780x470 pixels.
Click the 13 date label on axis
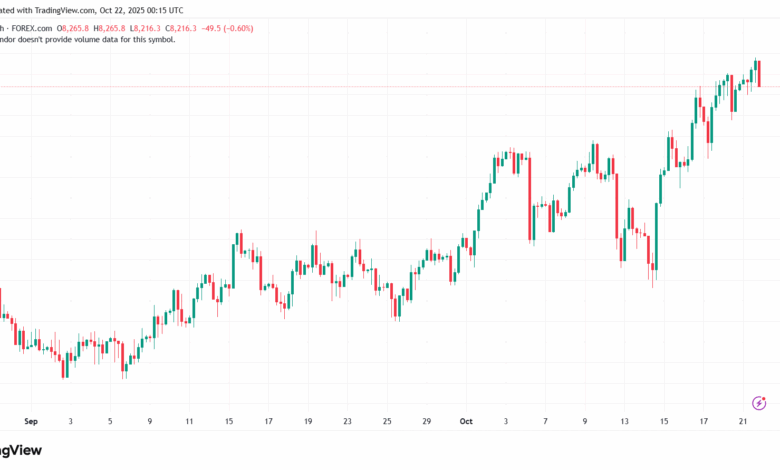(x=624, y=421)
